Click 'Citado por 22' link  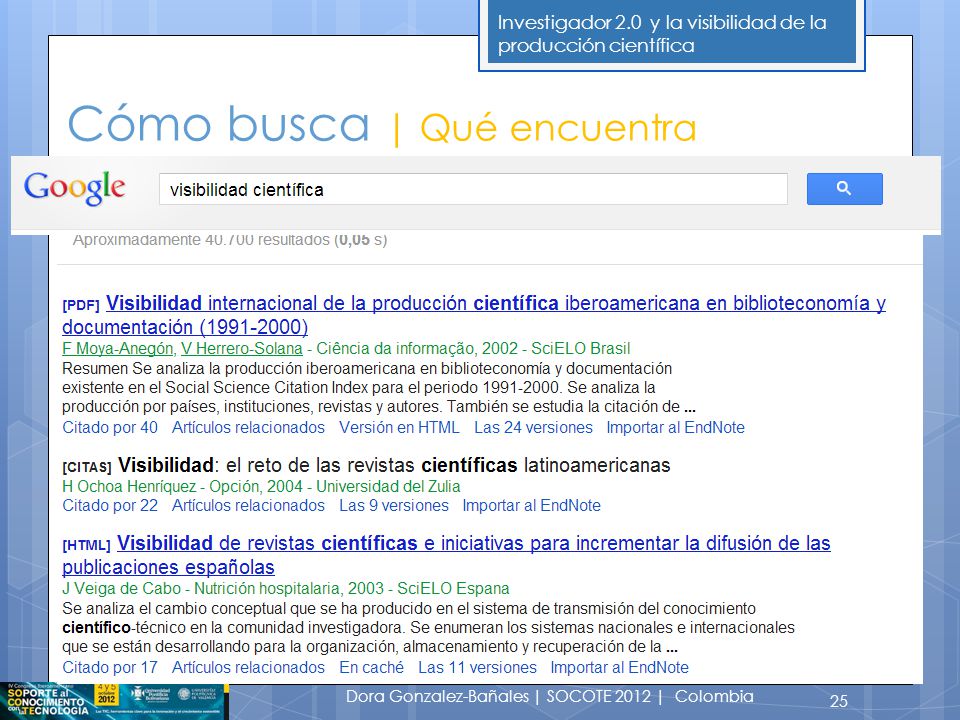[x=110, y=505]
